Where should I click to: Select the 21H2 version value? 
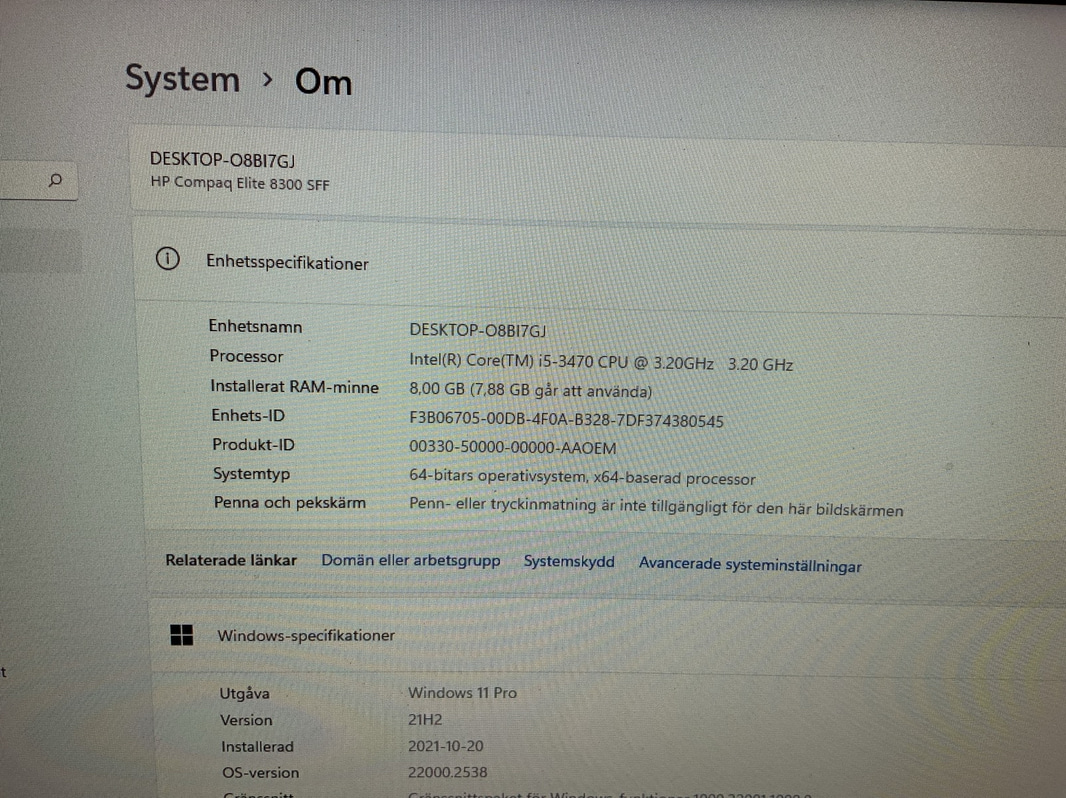coord(425,719)
